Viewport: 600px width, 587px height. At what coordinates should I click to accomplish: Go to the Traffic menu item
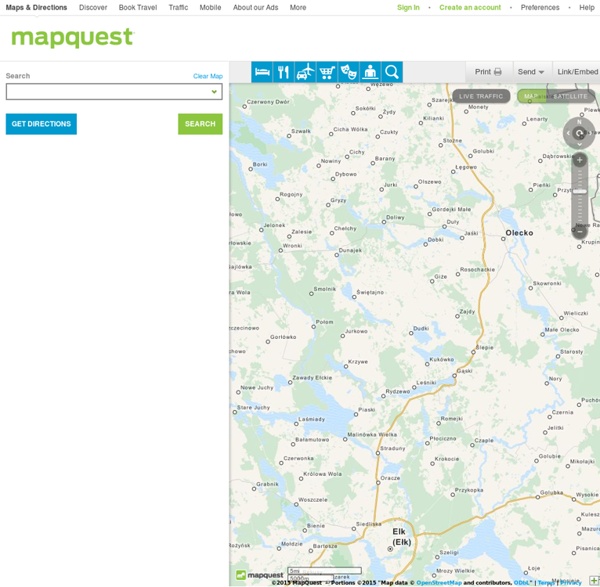pos(178,7)
